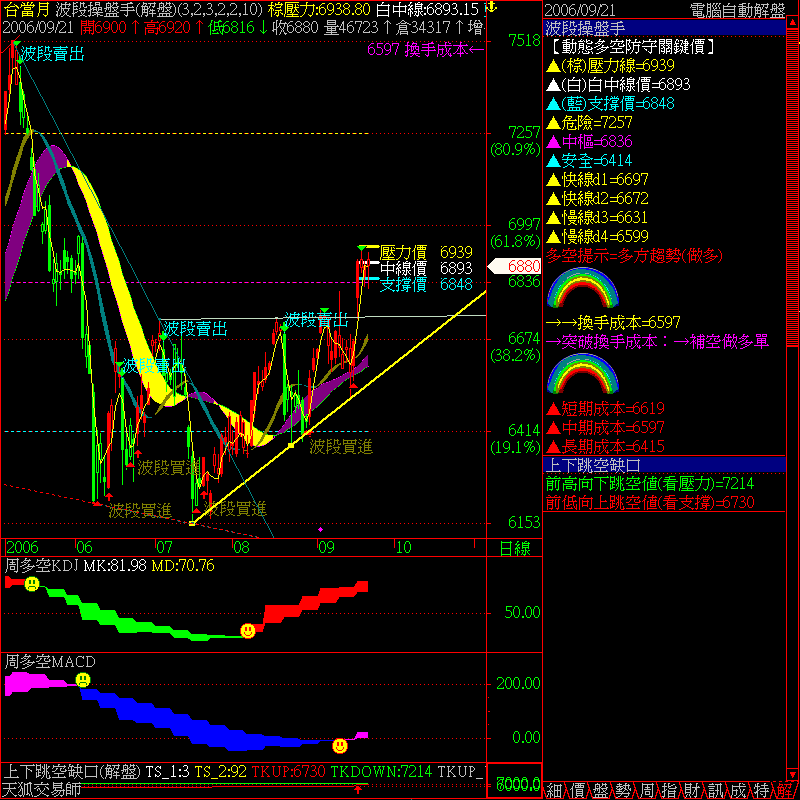Click the 突破換手成本 補空做多單 line
This screenshot has height=800, width=800.
[x=657, y=341]
